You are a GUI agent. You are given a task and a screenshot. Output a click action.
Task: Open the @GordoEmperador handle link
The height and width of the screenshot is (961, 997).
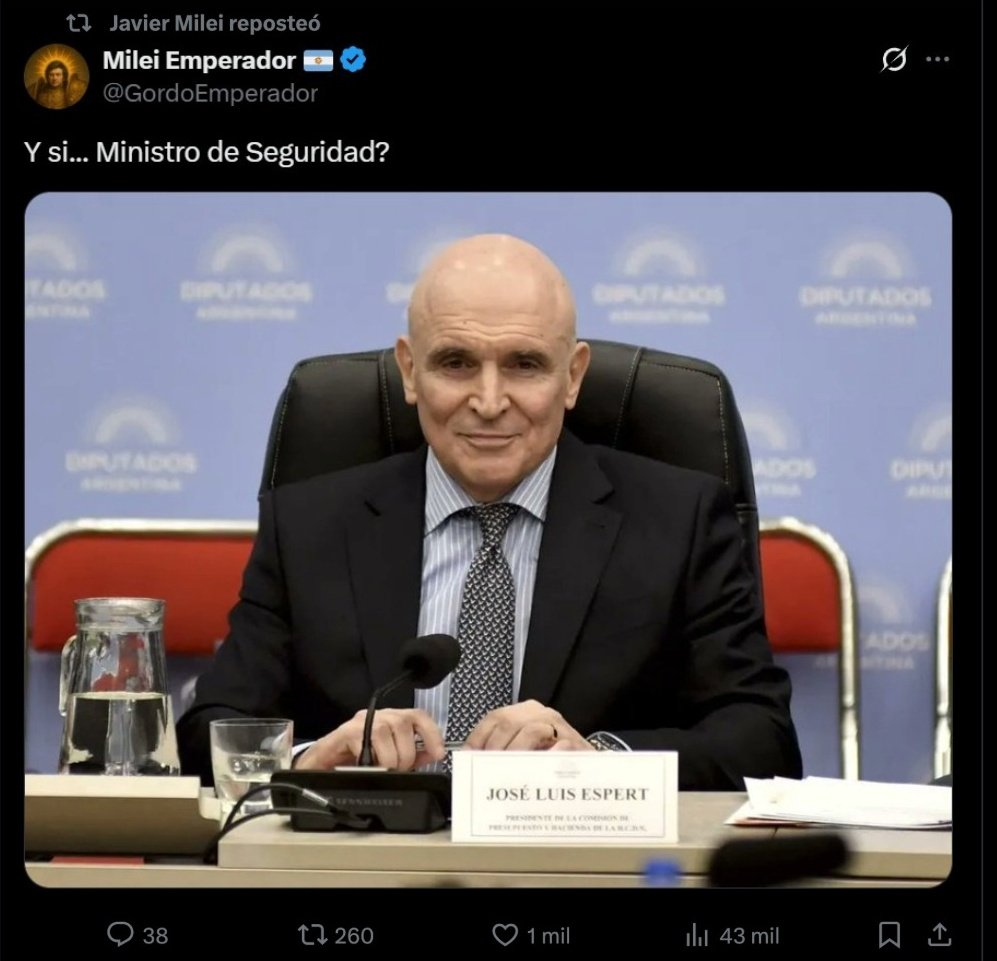(210, 93)
